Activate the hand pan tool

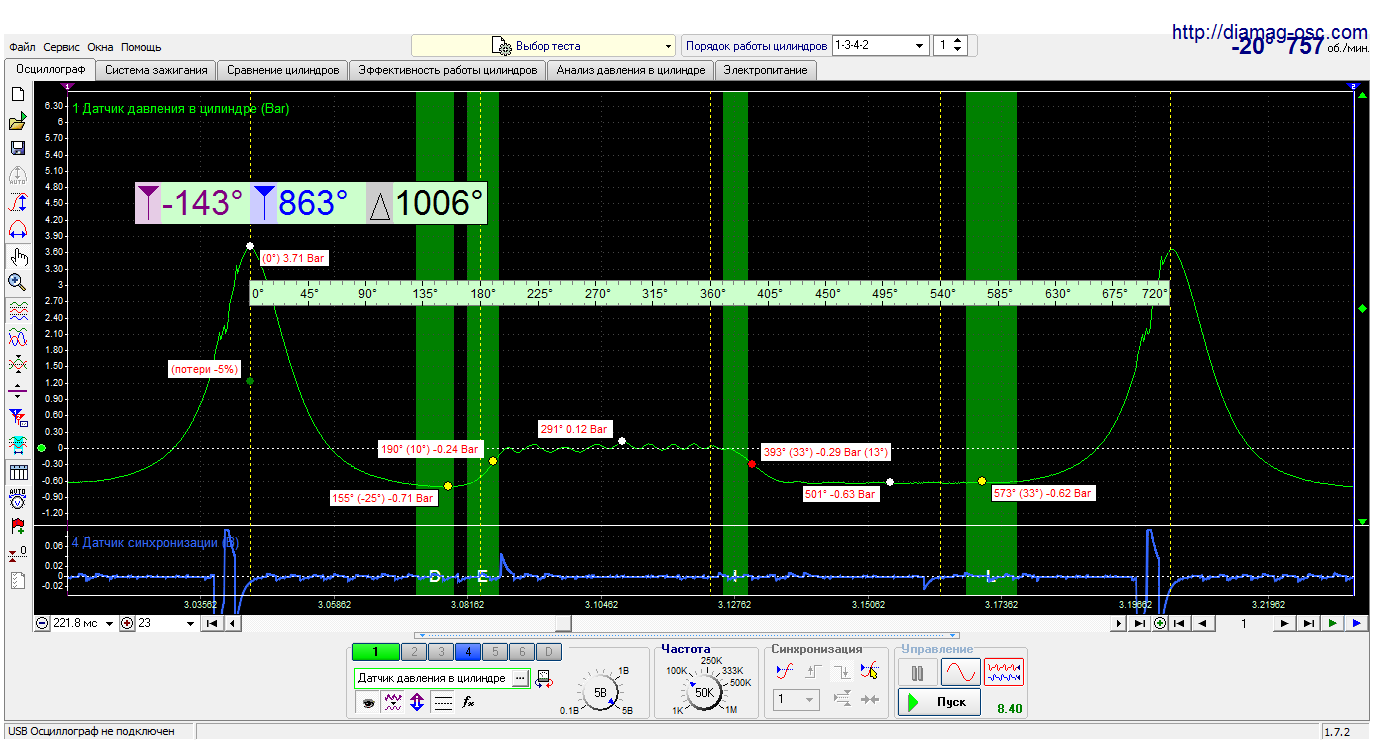point(17,256)
